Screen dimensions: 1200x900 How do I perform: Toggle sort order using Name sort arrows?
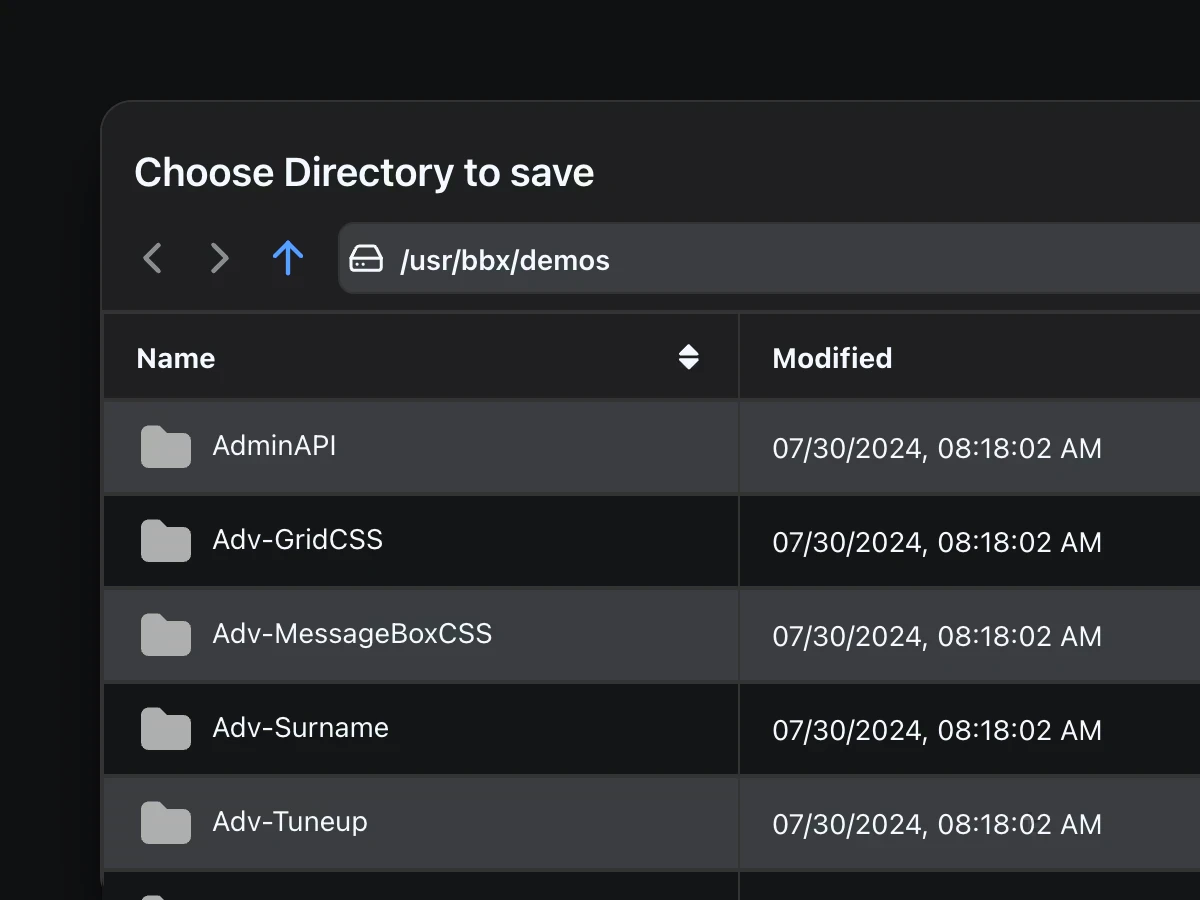[x=688, y=357]
